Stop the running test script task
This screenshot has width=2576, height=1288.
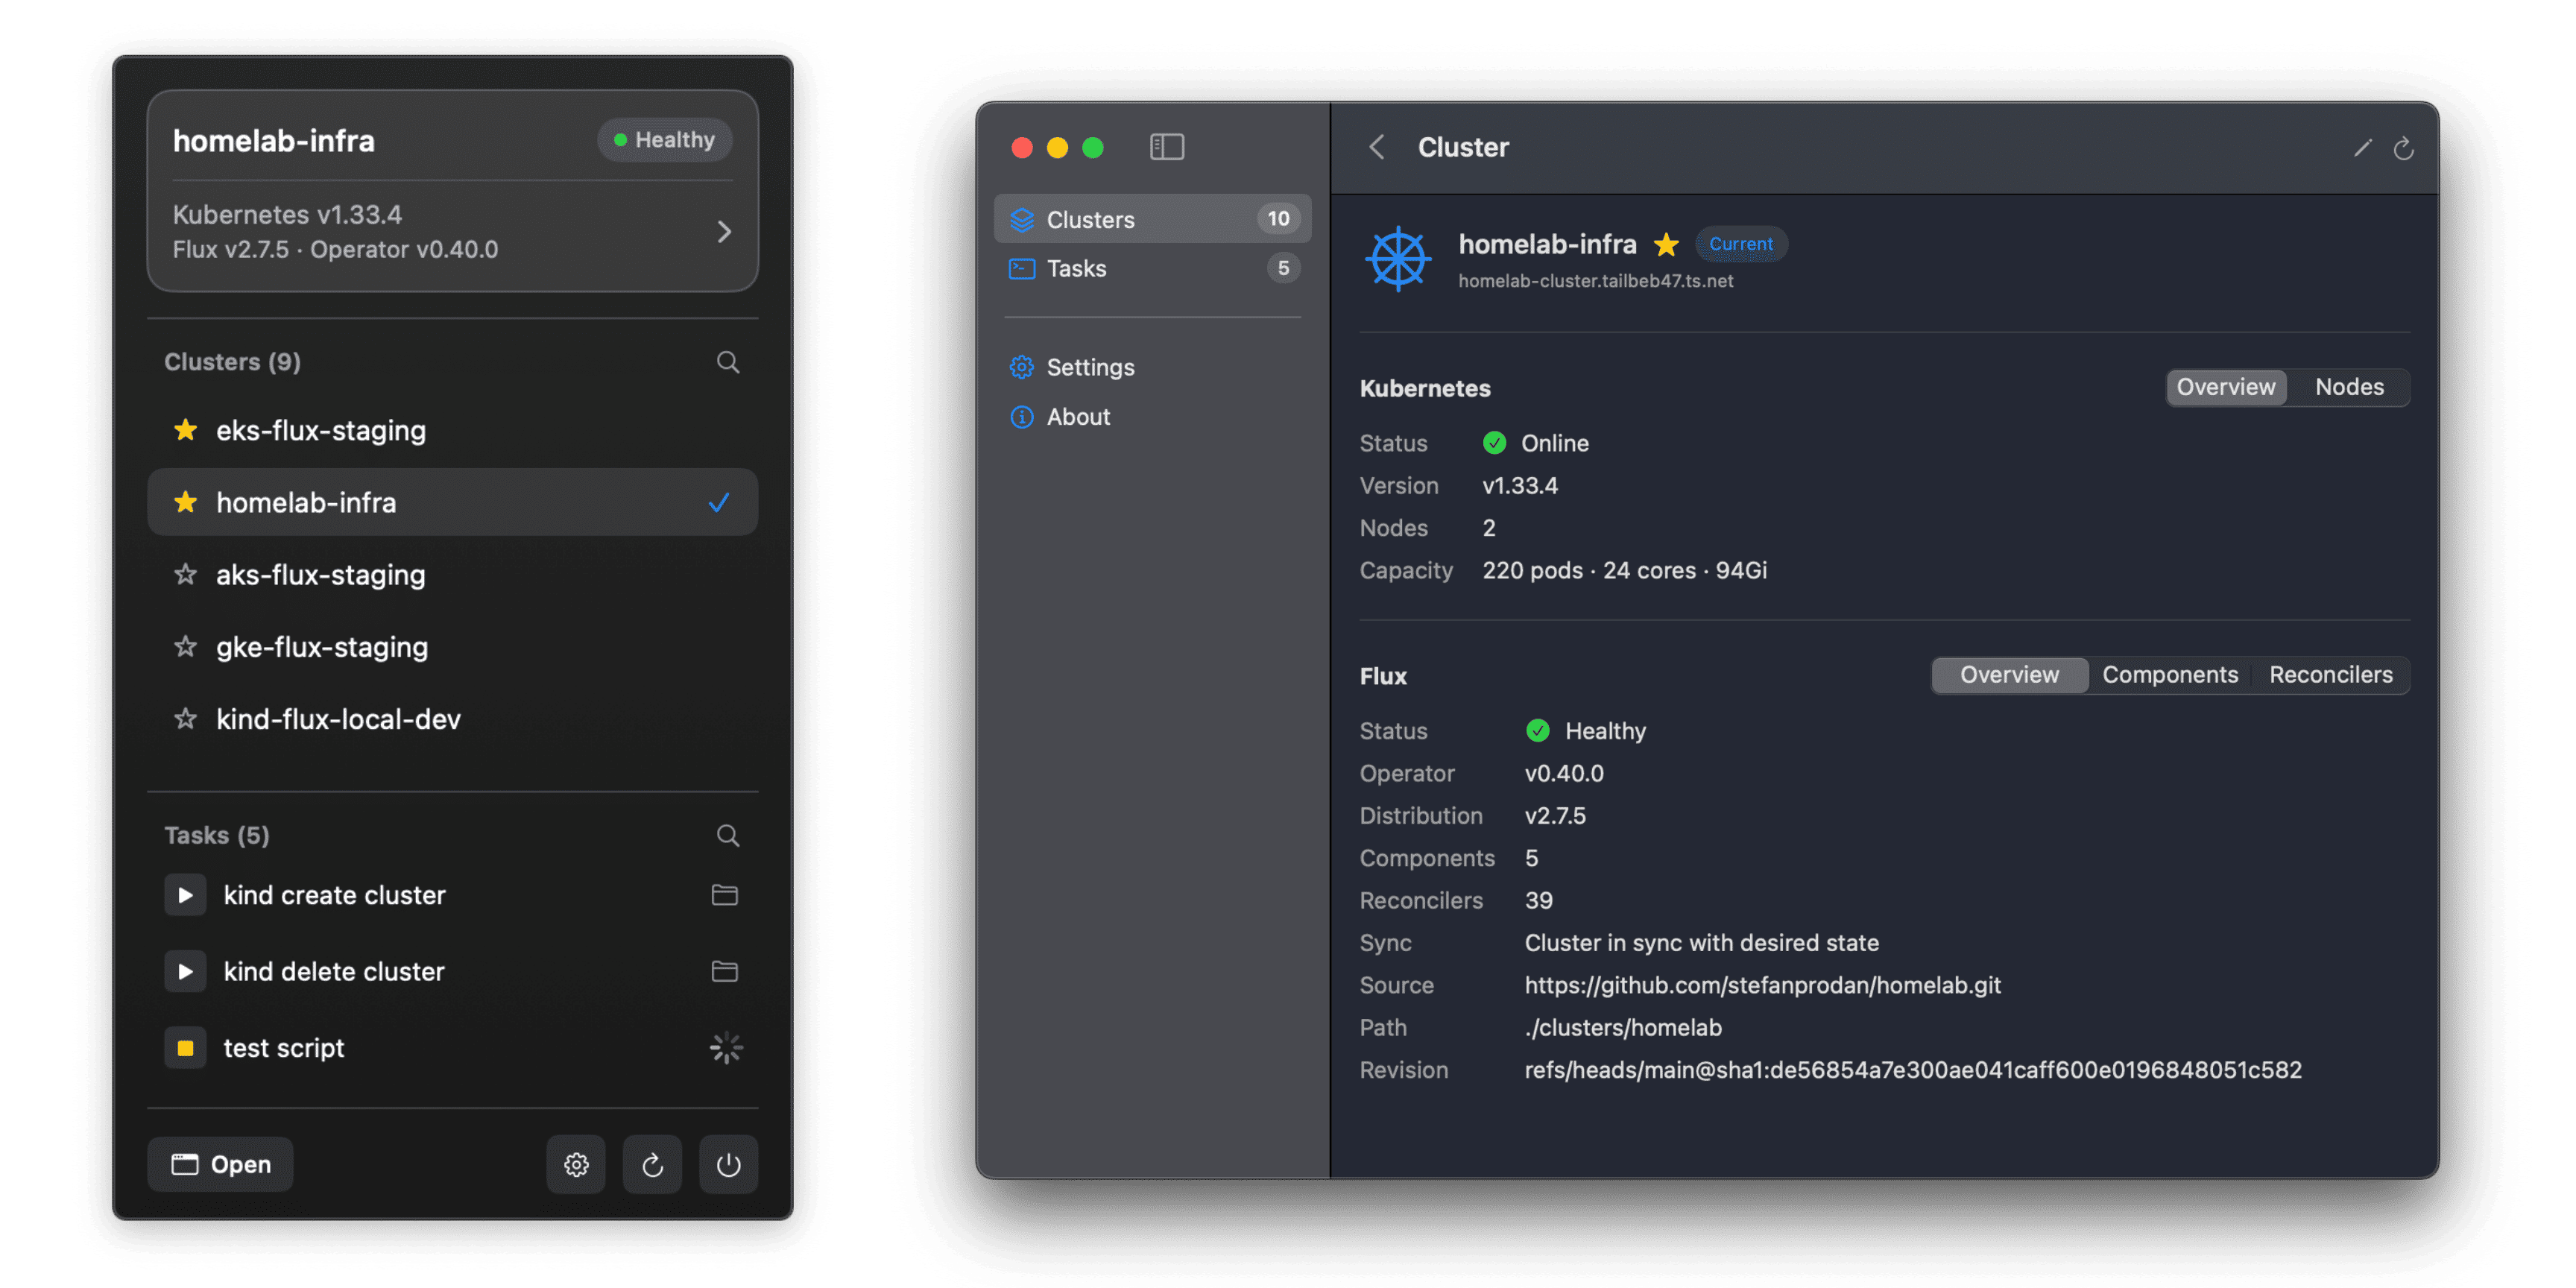click(x=185, y=1048)
